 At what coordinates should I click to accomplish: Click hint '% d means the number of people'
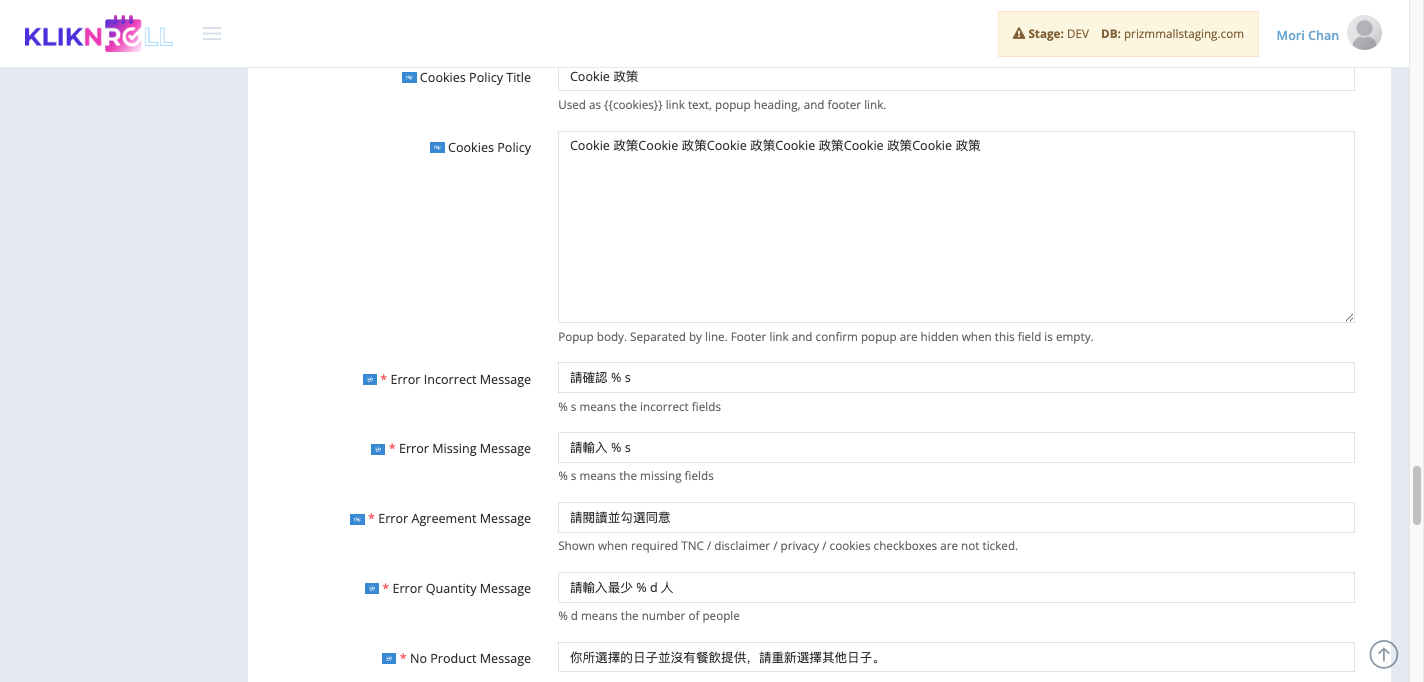coord(649,616)
